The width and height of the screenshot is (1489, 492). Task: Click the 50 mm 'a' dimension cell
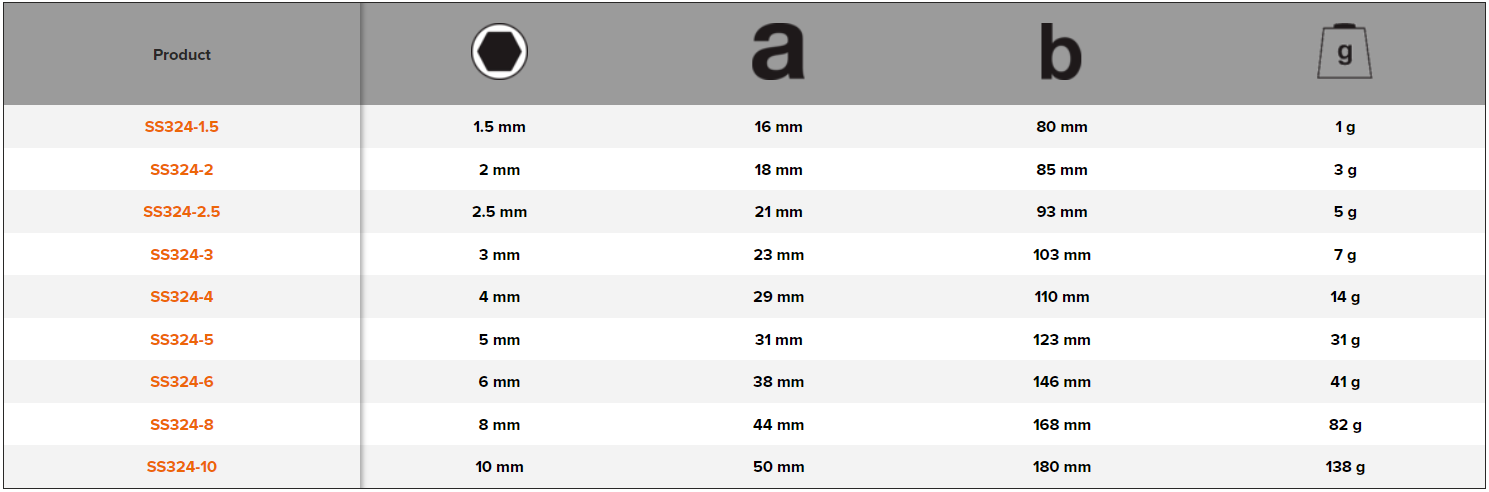(x=778, y=467)
